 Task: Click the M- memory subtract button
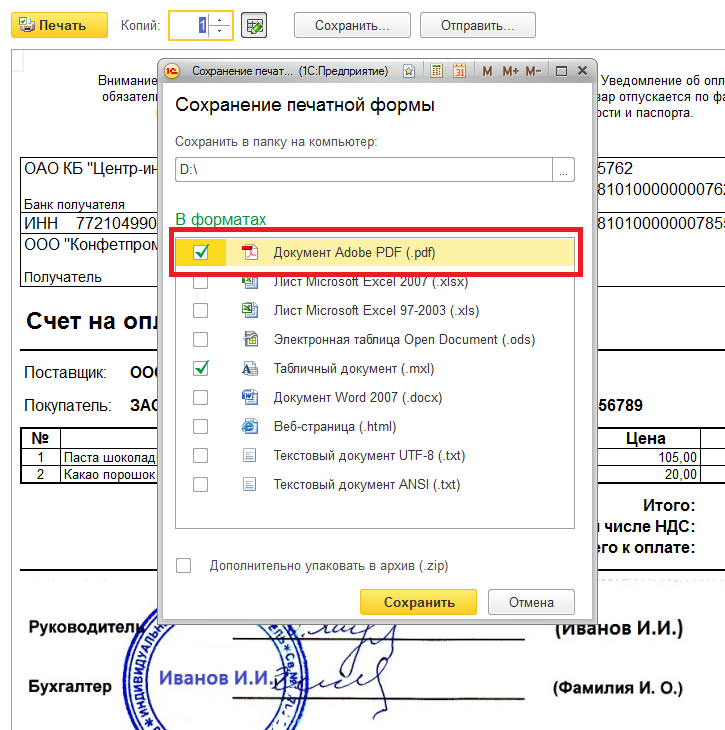[x=533, y=71]
